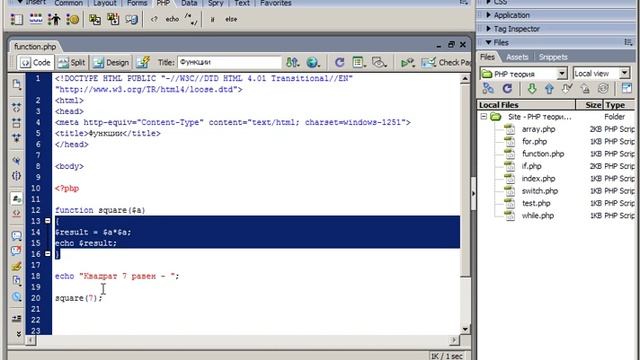
Task: Insert PHP comment icon
Action: click(x=191, y=19)
